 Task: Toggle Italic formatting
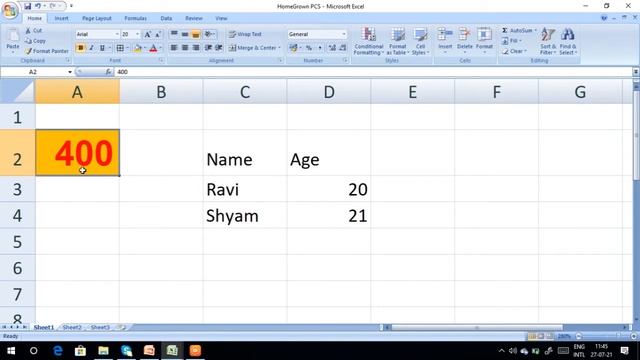pyautogui.click(x=91, y=48)
